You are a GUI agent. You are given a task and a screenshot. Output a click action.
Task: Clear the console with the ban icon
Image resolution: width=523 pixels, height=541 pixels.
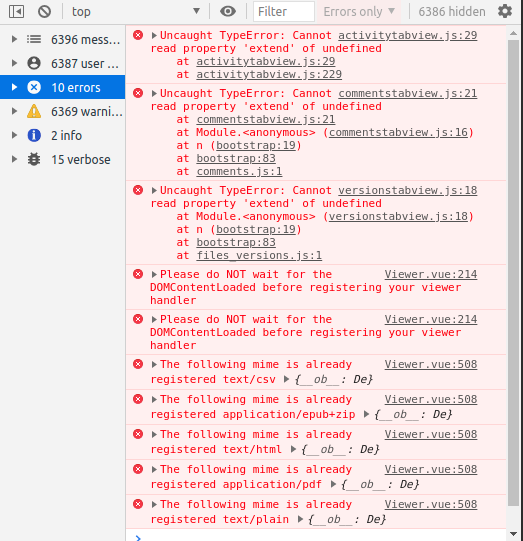(x=45, y=12)
